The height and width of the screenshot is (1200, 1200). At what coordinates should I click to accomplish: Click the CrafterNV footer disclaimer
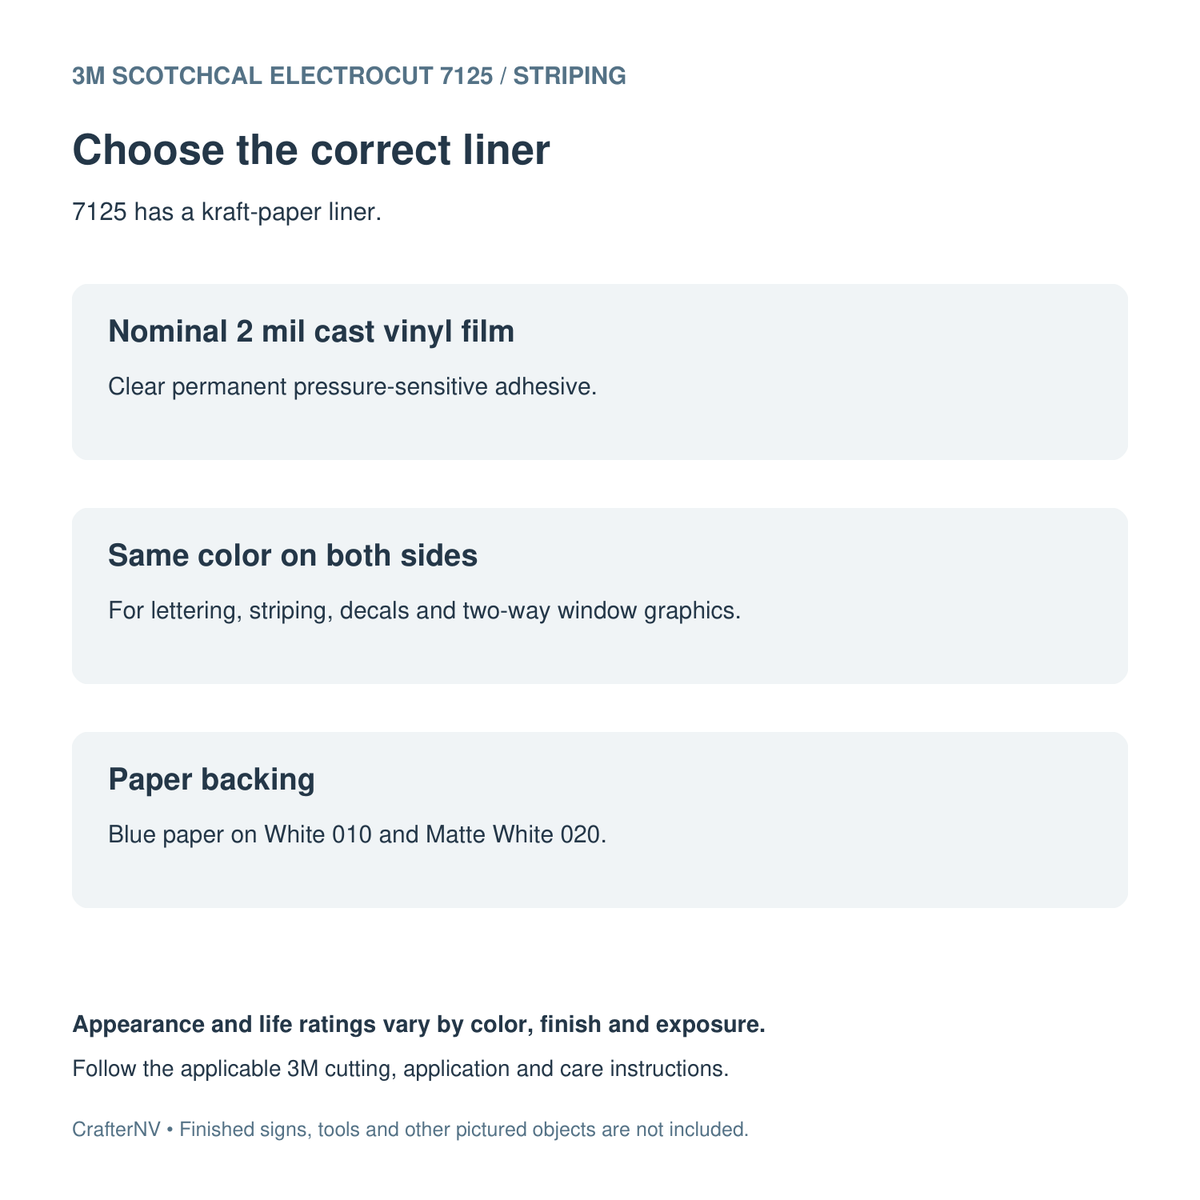coord(410,1130)
